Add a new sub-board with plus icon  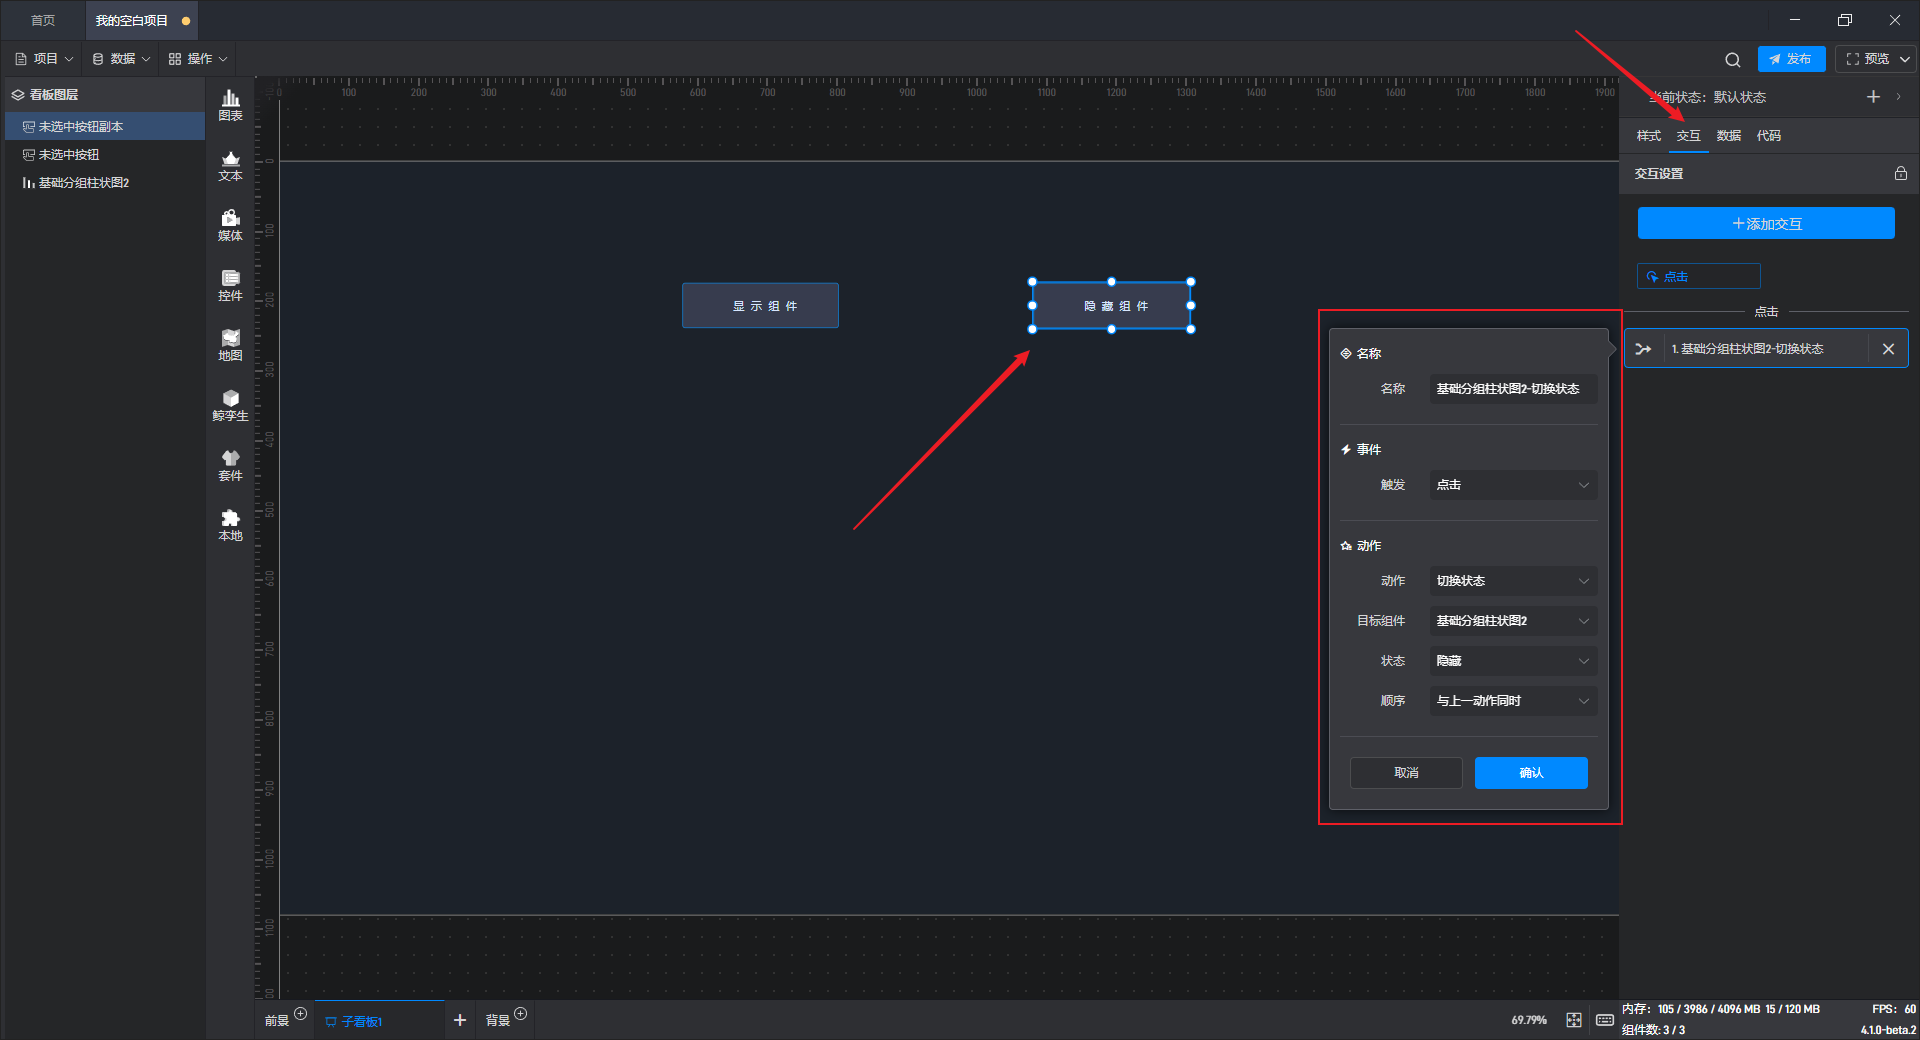coord(460,1020)
